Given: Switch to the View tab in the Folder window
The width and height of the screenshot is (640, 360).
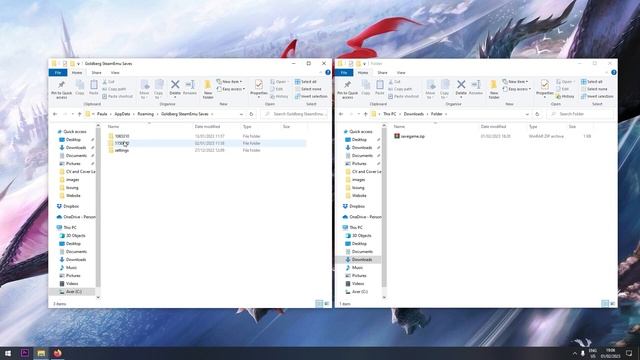Looking at the screenshot, I should (401, 73).
